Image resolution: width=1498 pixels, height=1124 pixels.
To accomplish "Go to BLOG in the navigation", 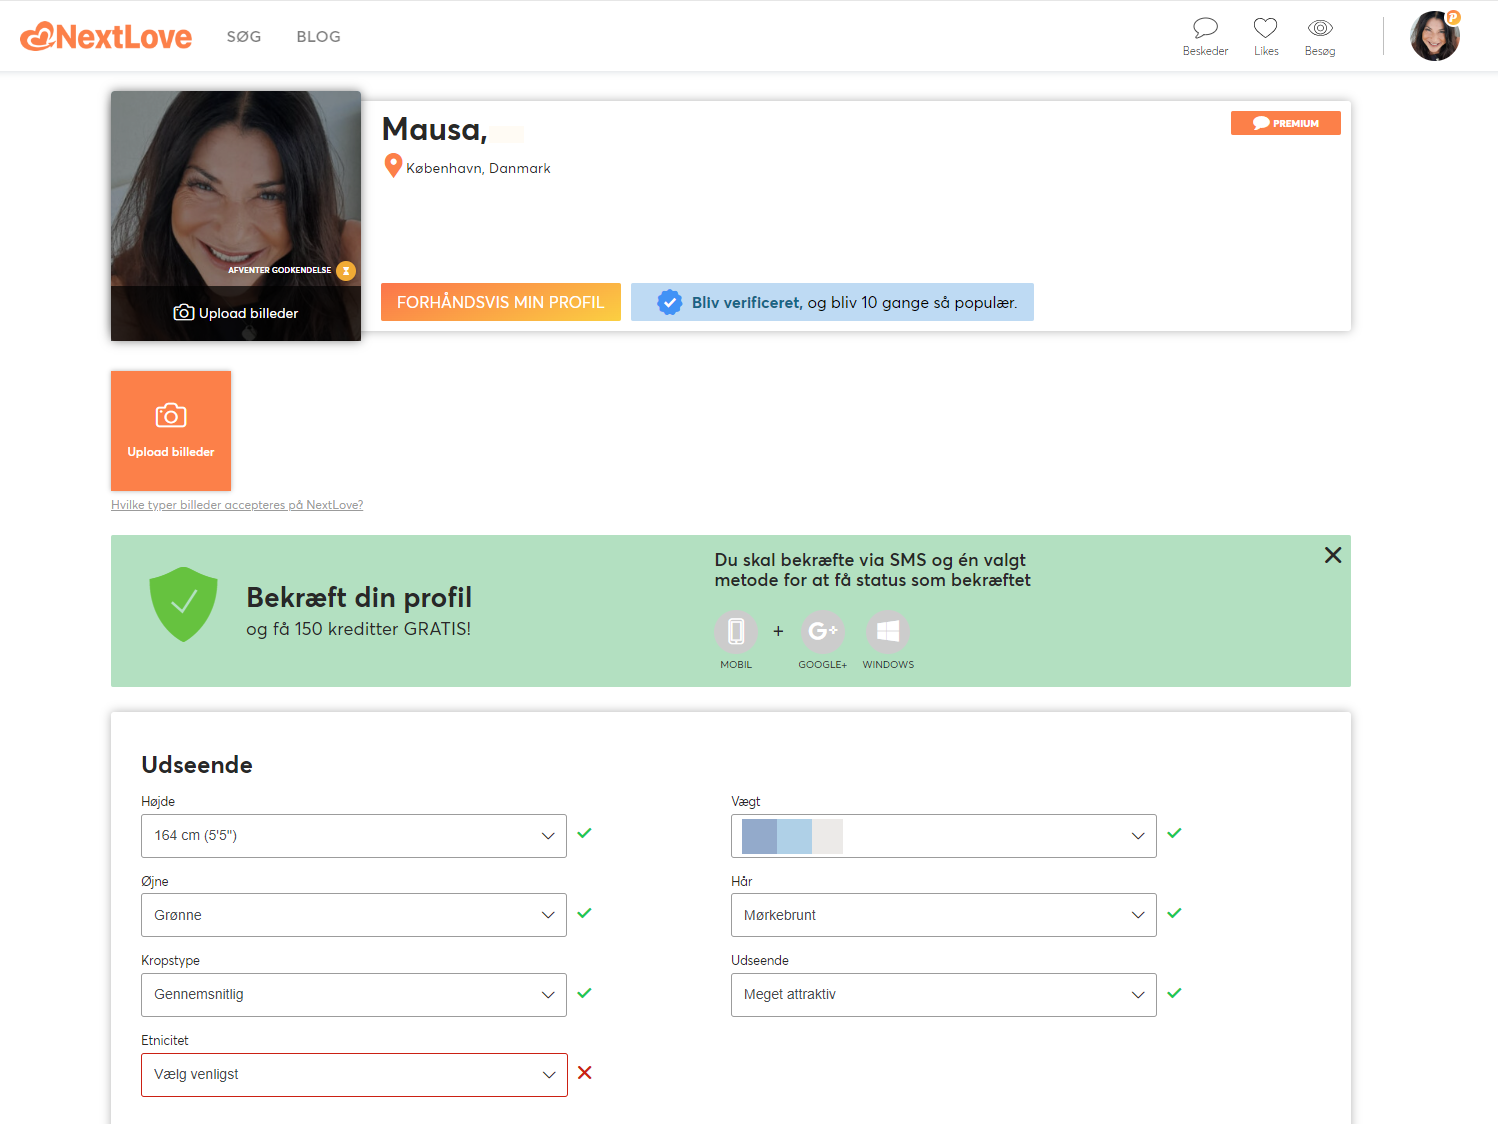I will pos(319,37).
